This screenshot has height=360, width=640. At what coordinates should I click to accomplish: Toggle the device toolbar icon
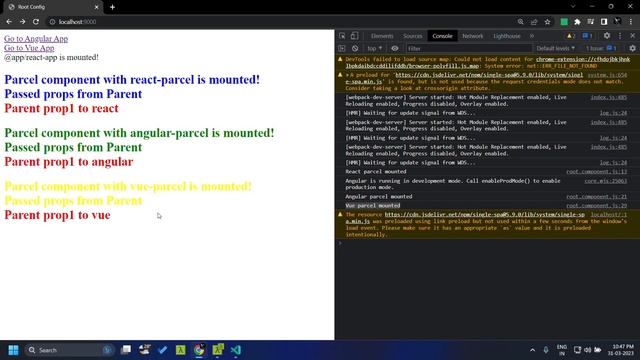[x=354, y=36]
